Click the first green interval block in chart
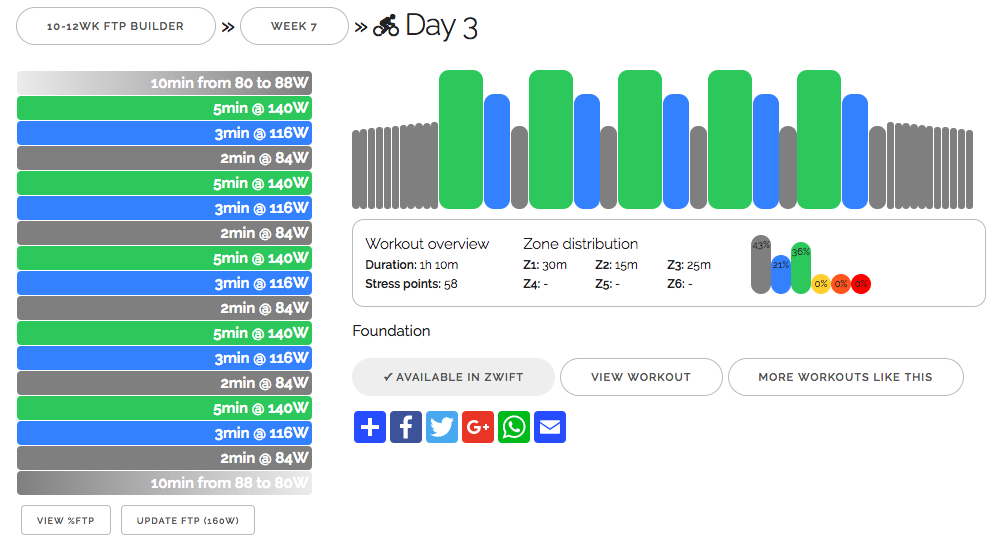Screen dimensions: 993x541 click(x=461, y=139)
